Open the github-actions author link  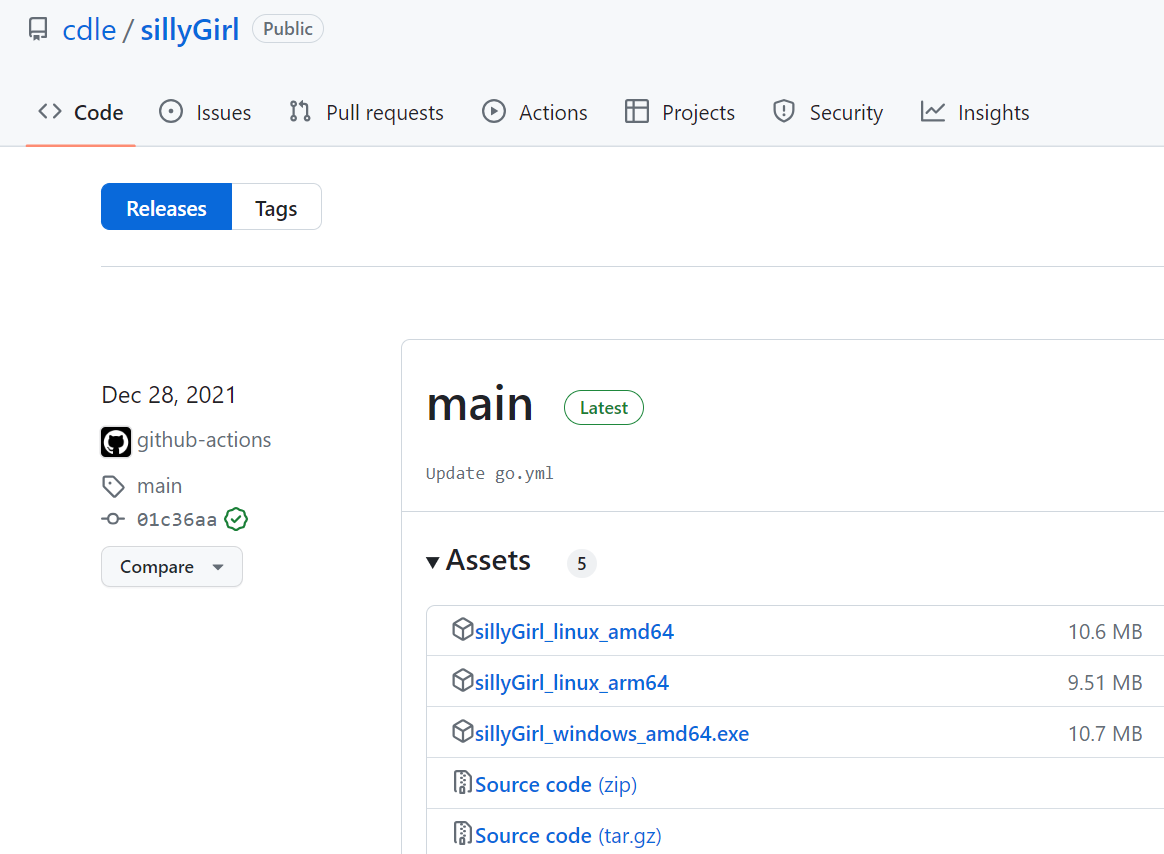click(204, 440)
